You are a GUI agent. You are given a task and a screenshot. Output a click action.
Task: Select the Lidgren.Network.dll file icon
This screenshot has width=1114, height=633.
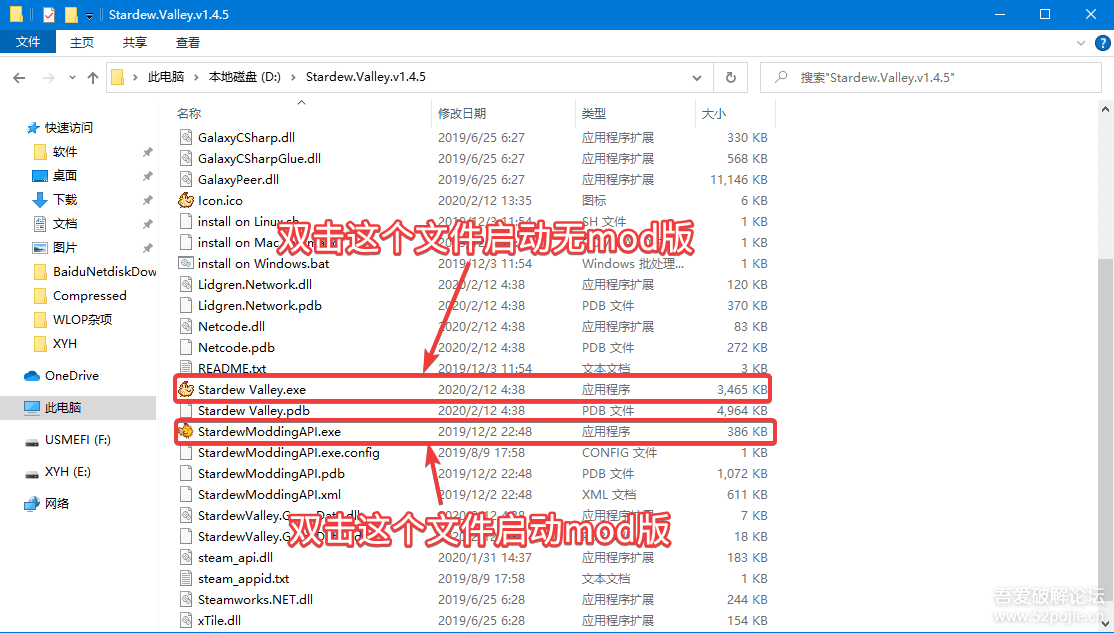pyautogui.click(x=185, y=284)
